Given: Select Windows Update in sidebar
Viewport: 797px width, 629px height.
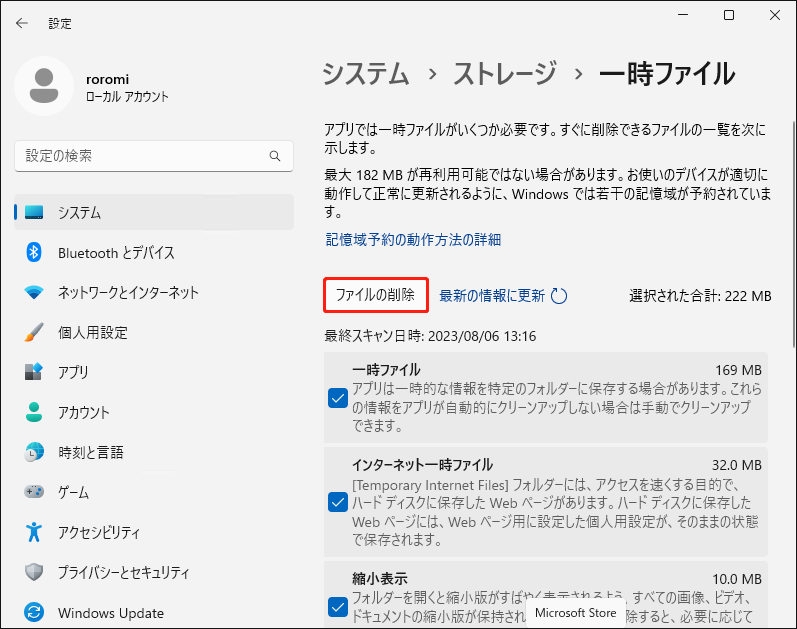Looking at the screenshot, I should [x=154, y=612].
